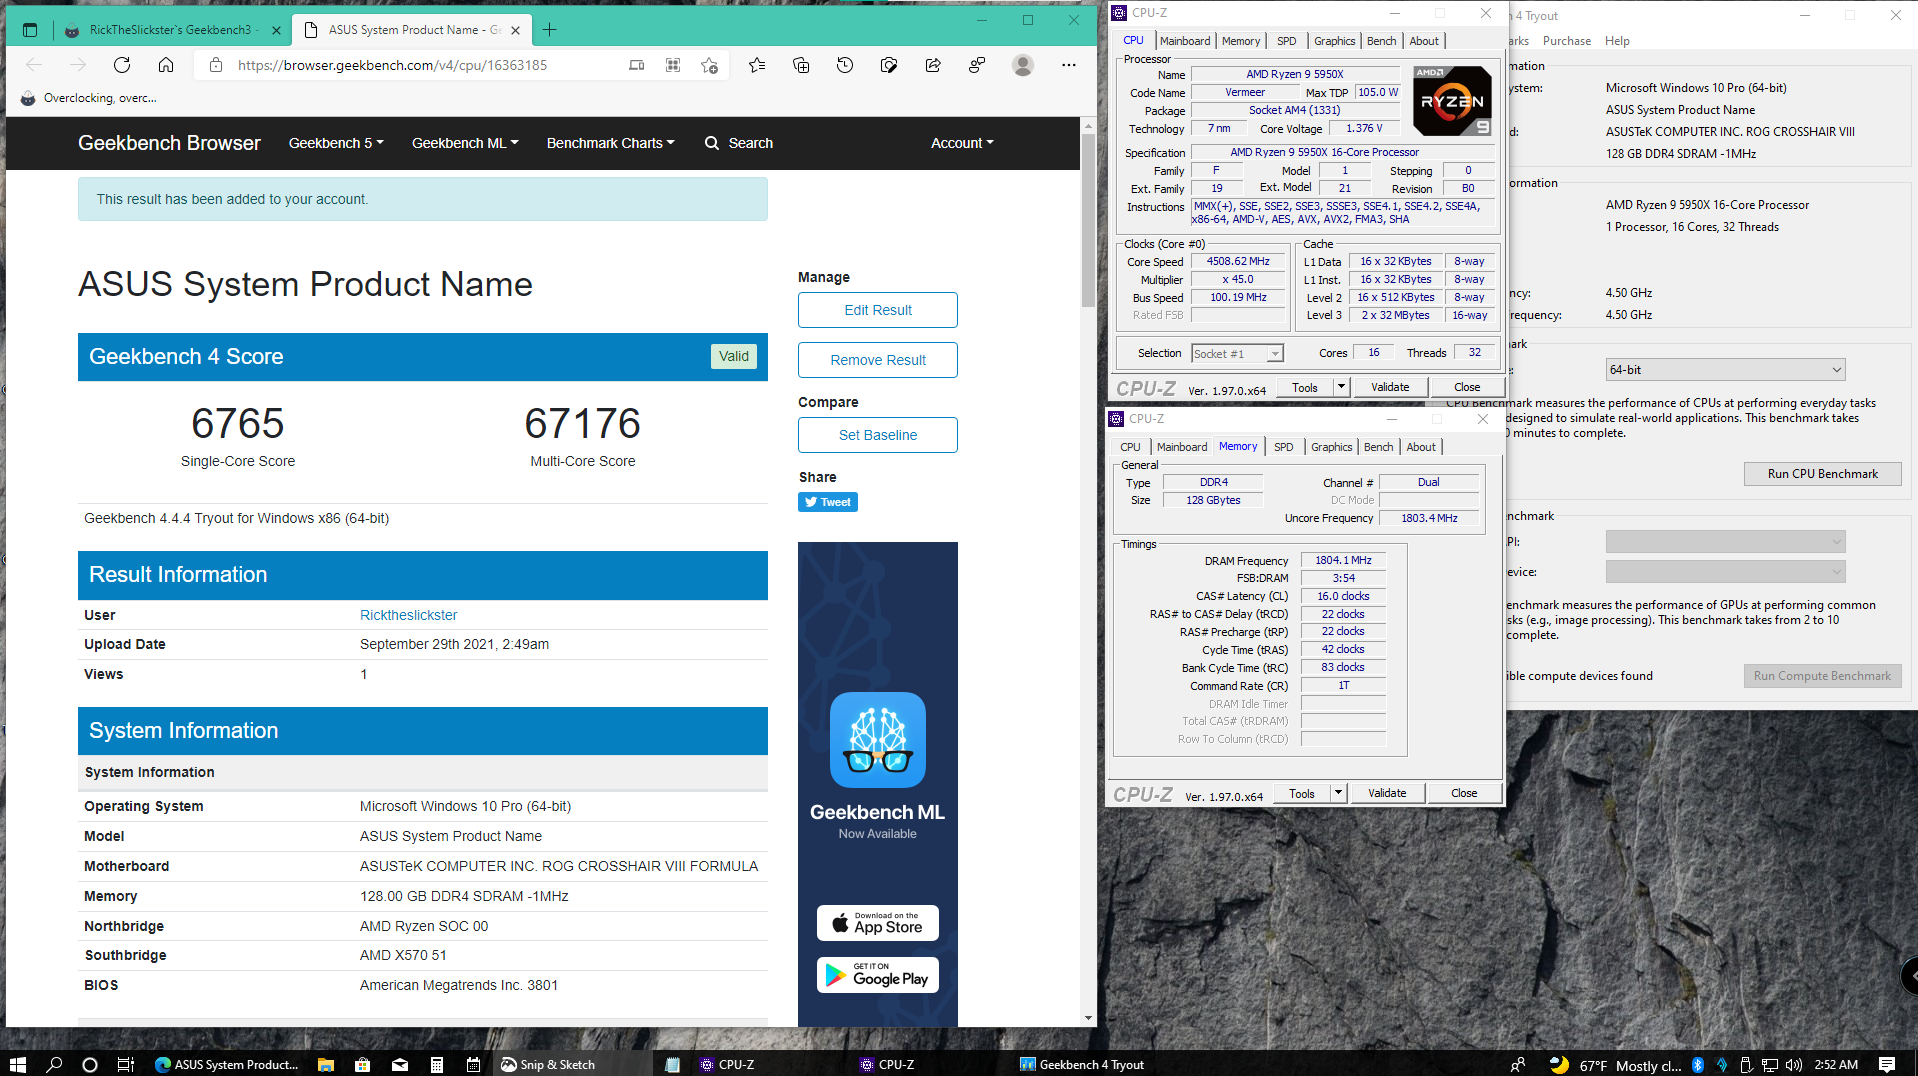Click the Windows Start button
Image resolution: width=1918 pixels, height=1076 pixels.
17,1064
